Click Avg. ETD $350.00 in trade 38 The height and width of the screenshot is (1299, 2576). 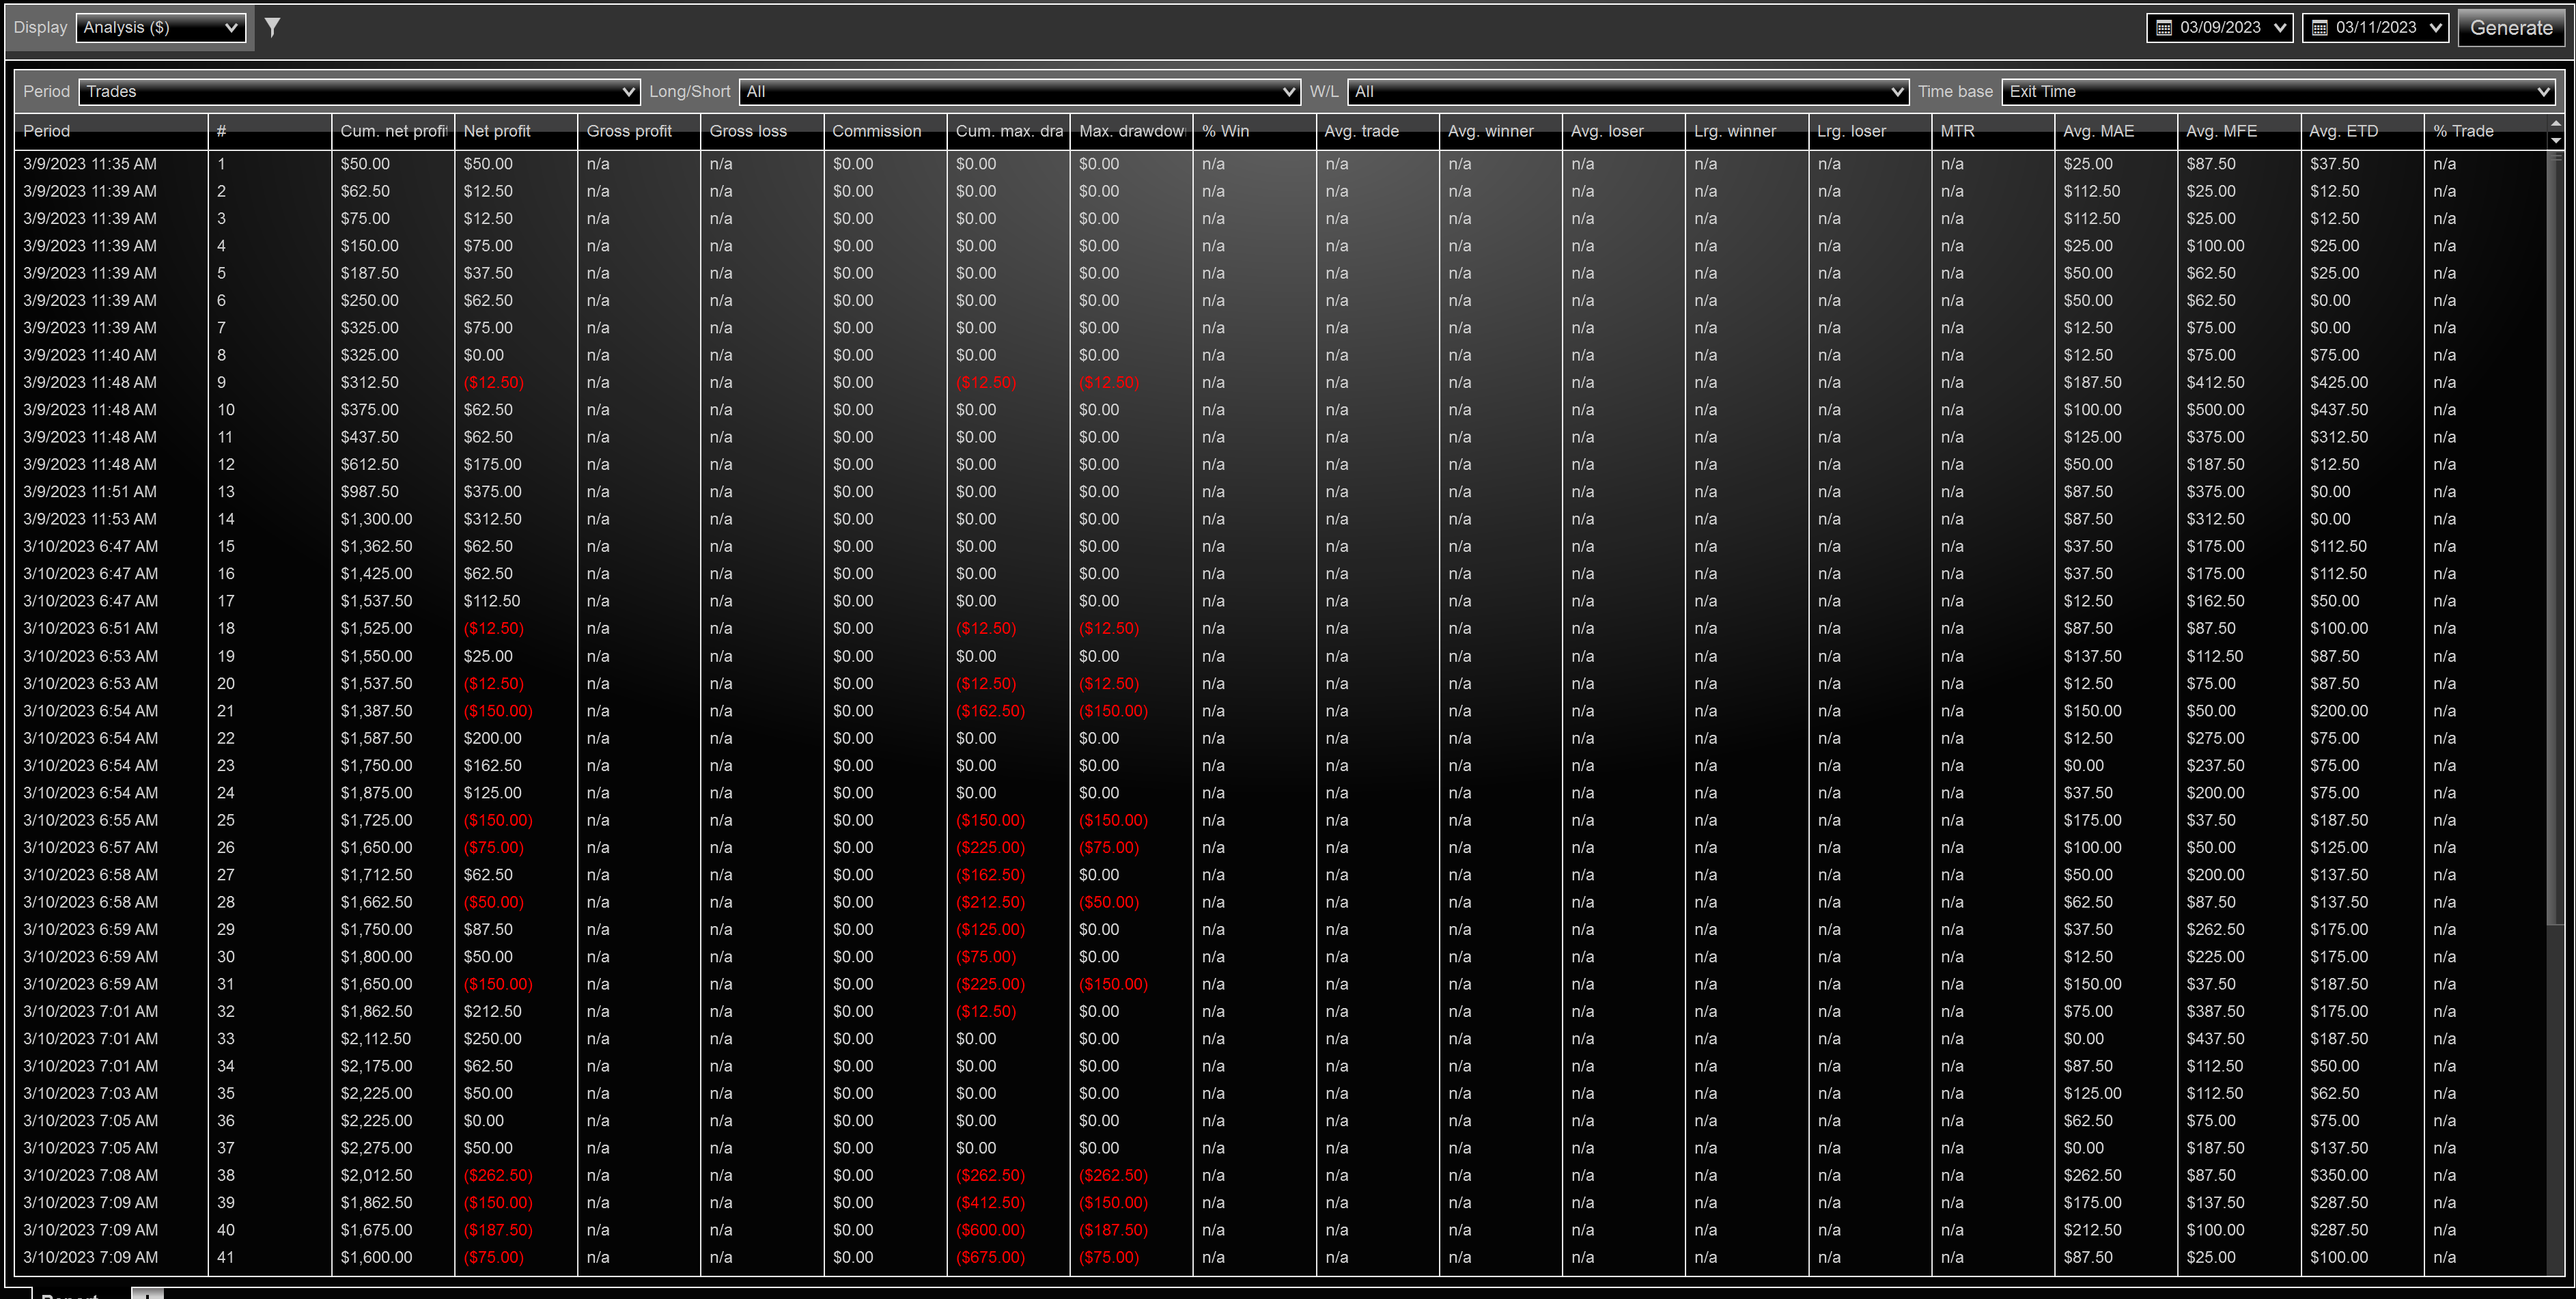tap(2338, 1175)
